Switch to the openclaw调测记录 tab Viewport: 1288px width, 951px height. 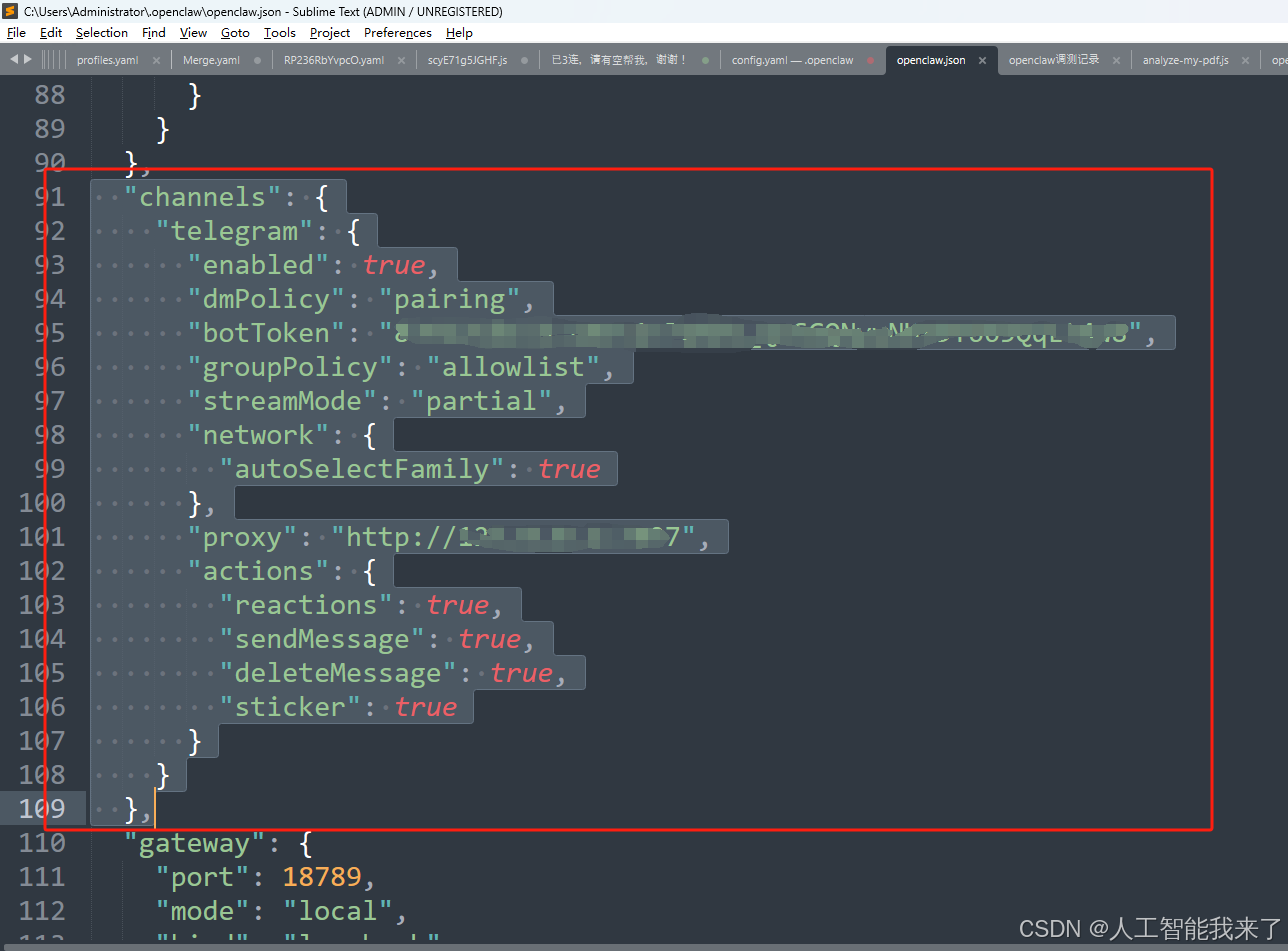pyautogui.click(x=1054, y=60)
